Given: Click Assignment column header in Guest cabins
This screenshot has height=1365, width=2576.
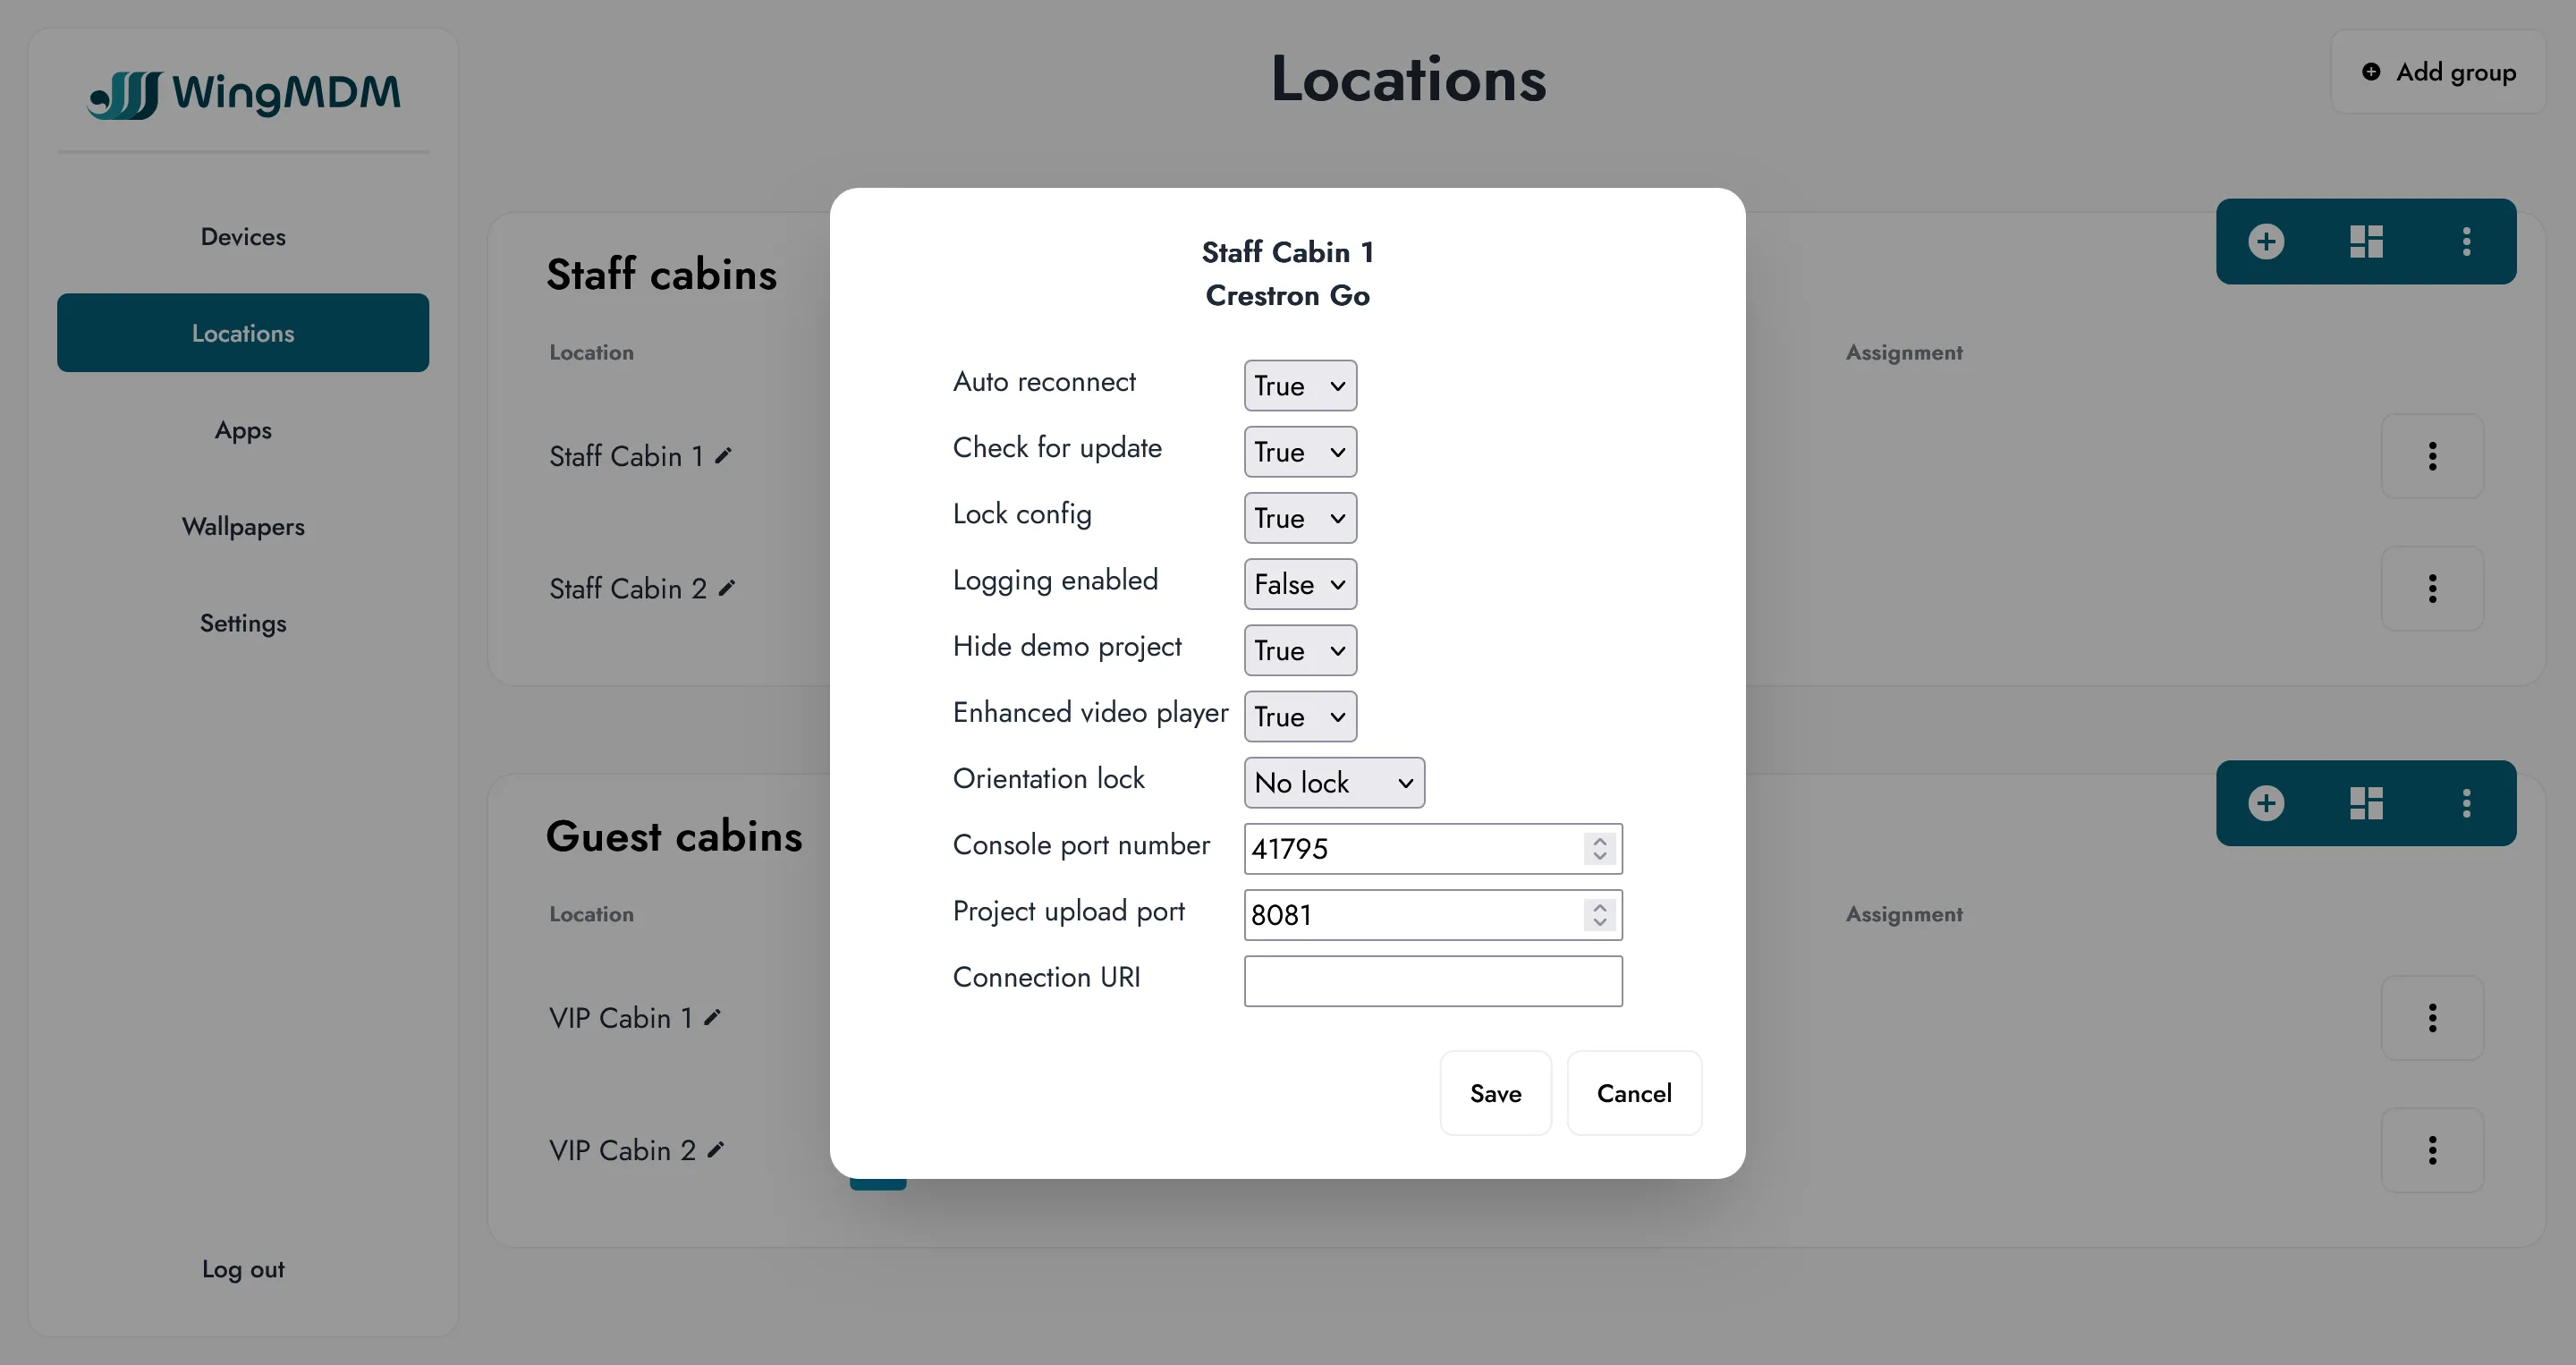Looking at the screenshot, I should point(1904,914).
